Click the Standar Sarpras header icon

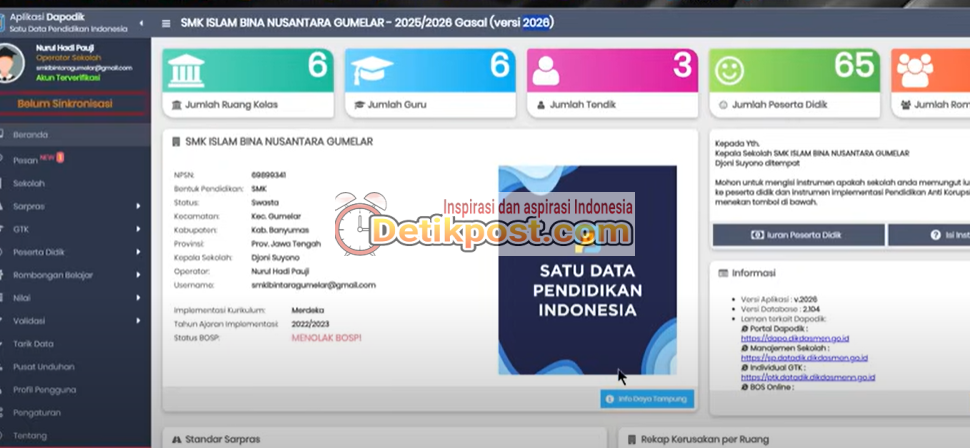tap(176, 439)
